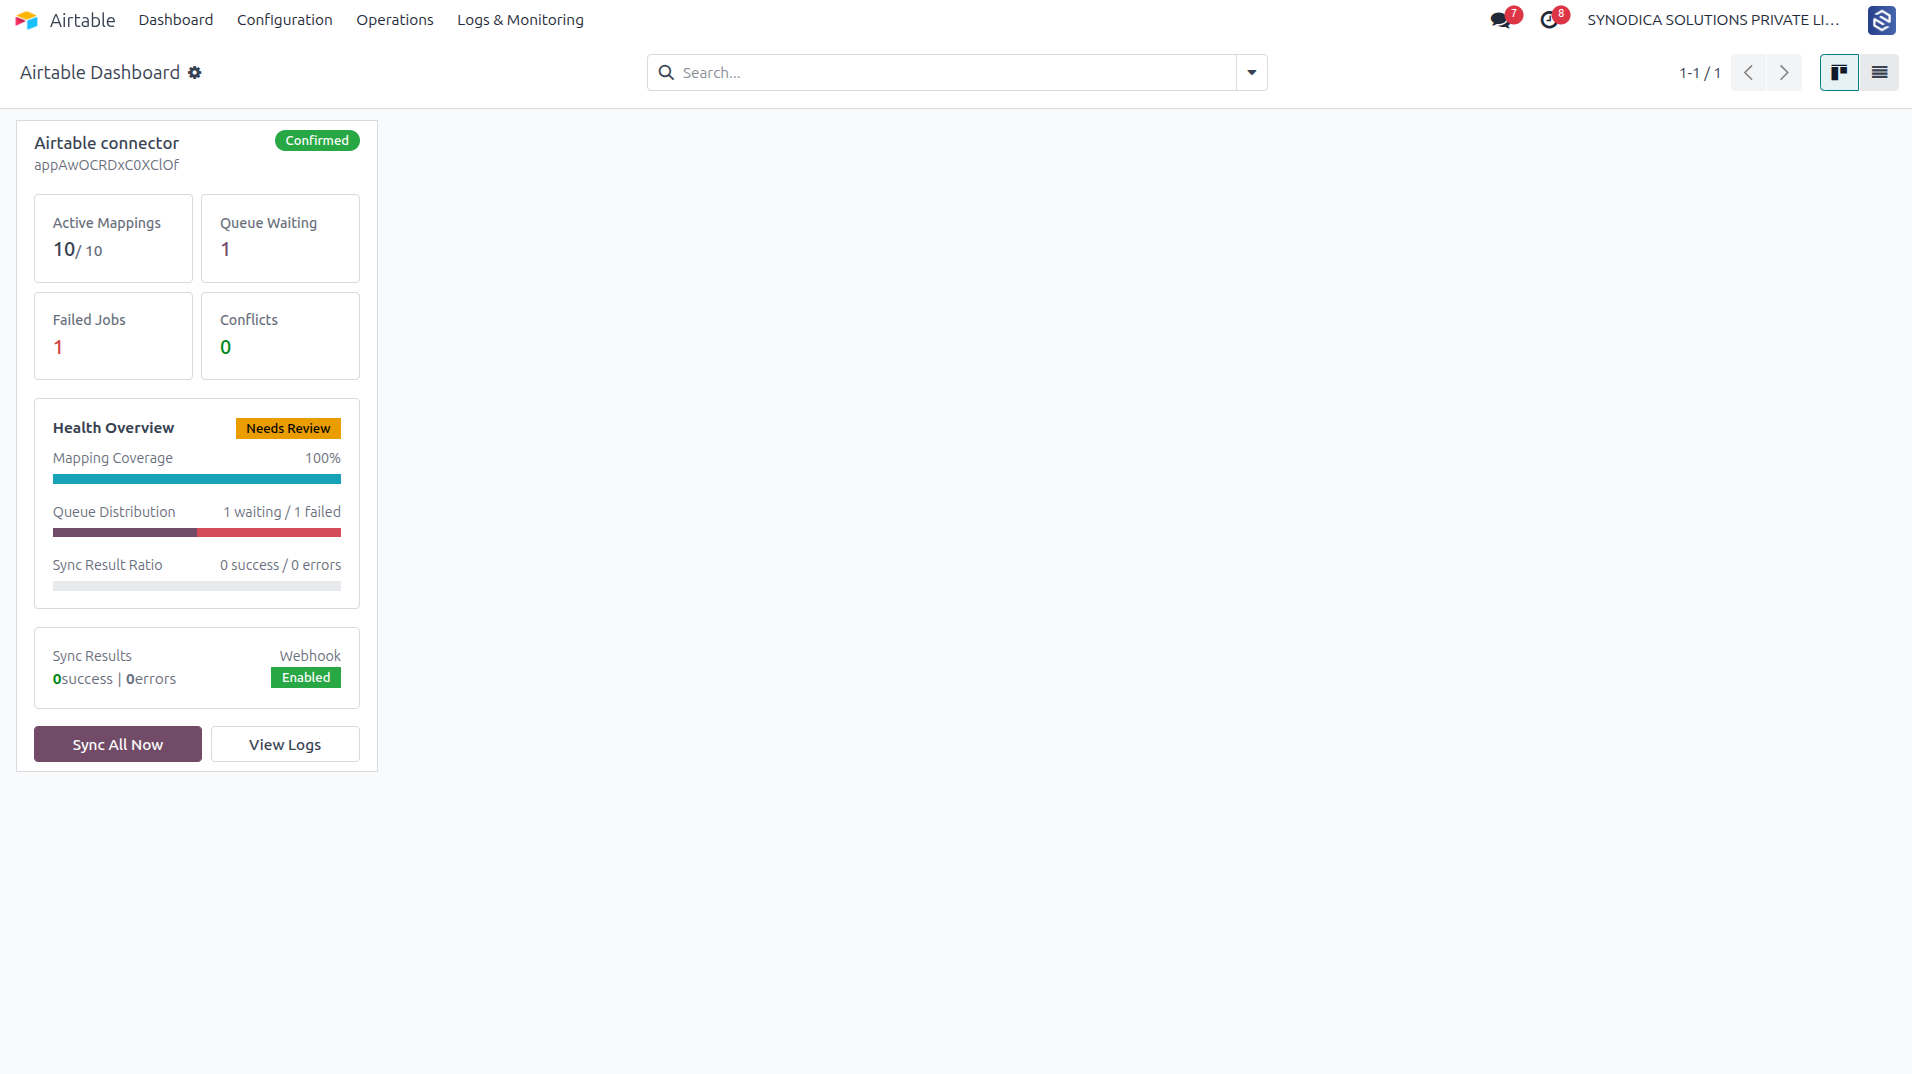Click the Airtable app logo icon

pos(27,20)
